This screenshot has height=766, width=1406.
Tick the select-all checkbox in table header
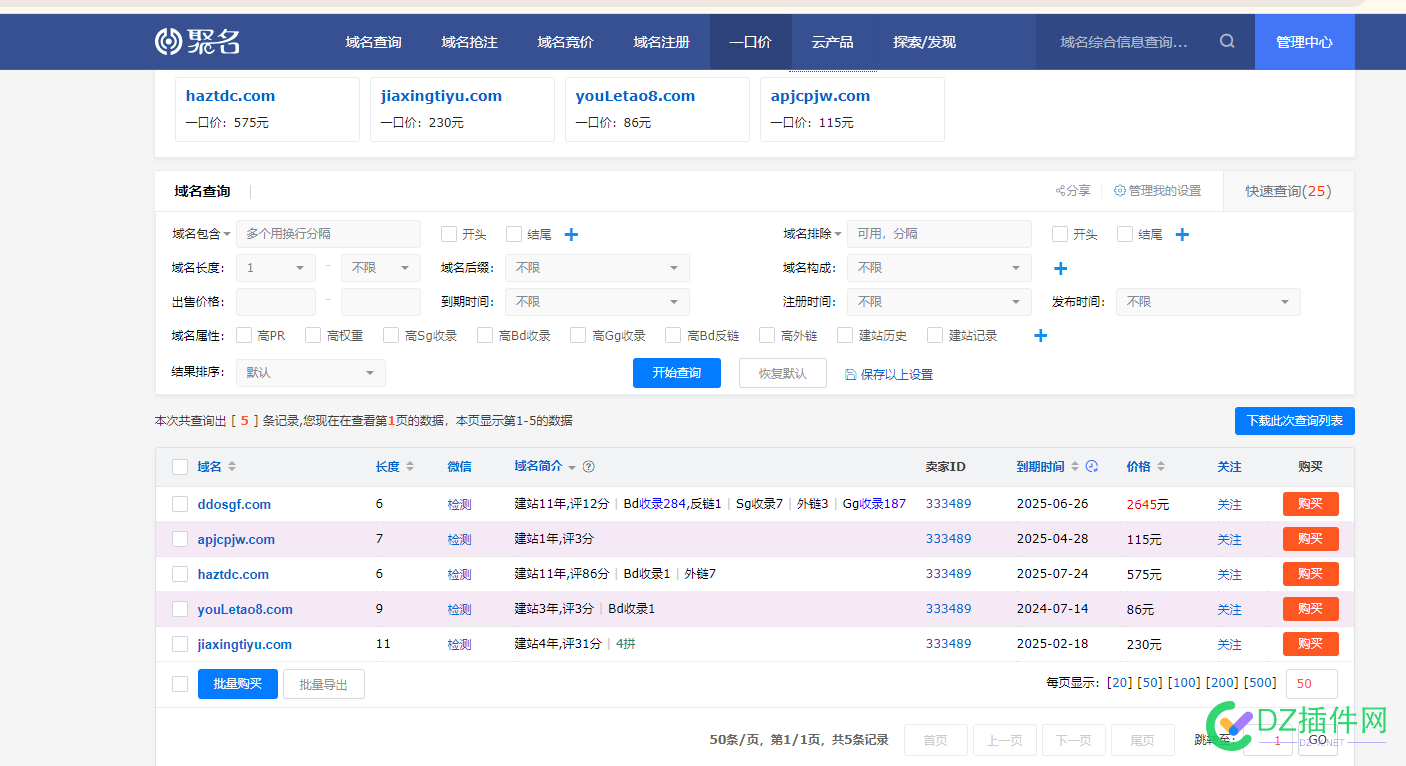click(180, 467)
